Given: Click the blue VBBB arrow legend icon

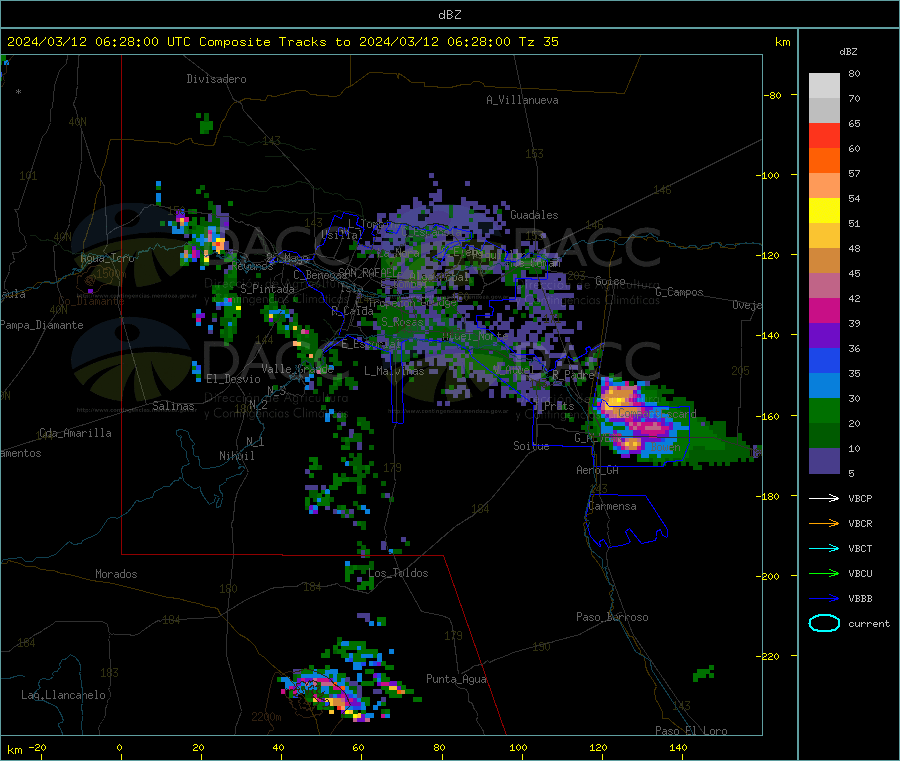Looking at the screenshot, I should pyautogui.click(x=824, y=599).
